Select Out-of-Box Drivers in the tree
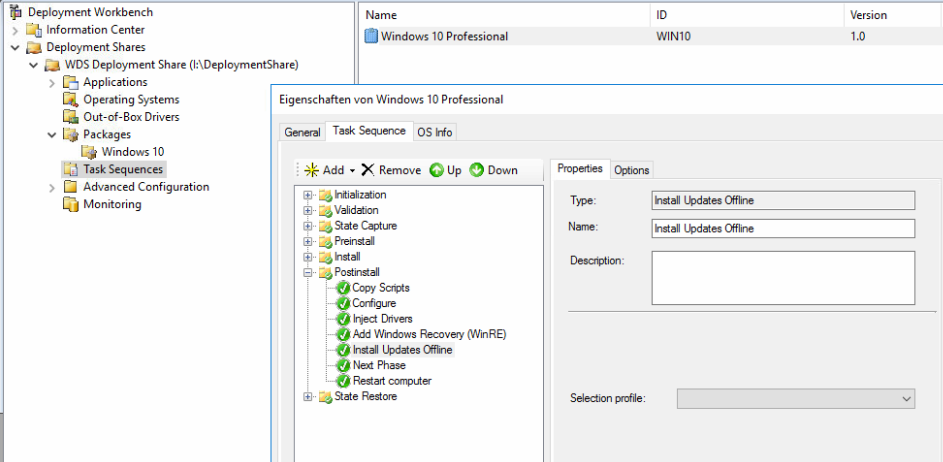 click(x=131, y=117)
